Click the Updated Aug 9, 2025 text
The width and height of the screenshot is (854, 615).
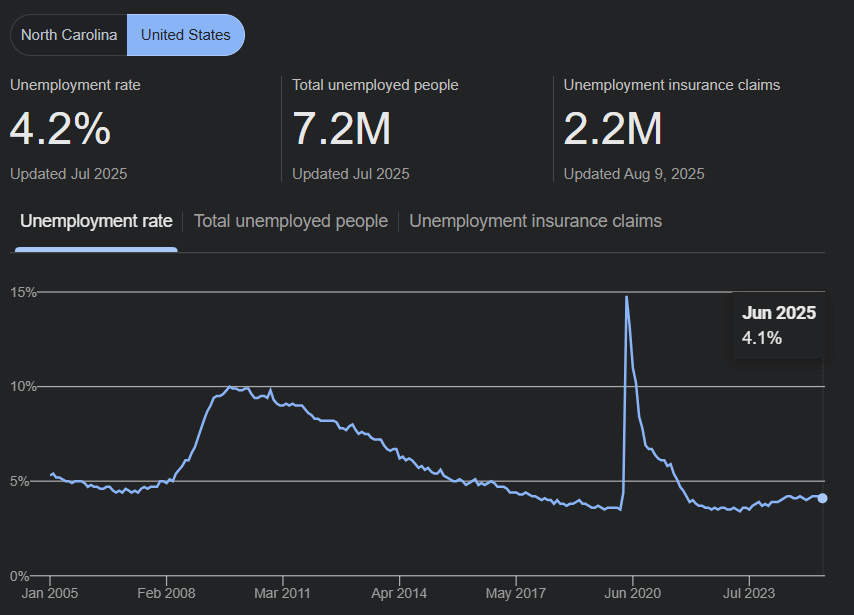click(634, 174)
